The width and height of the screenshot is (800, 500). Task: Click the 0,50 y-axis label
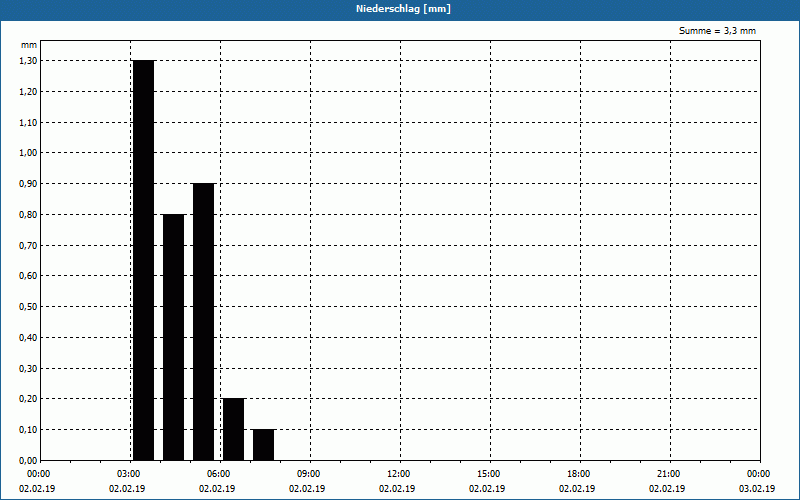(x=28, y=307)
